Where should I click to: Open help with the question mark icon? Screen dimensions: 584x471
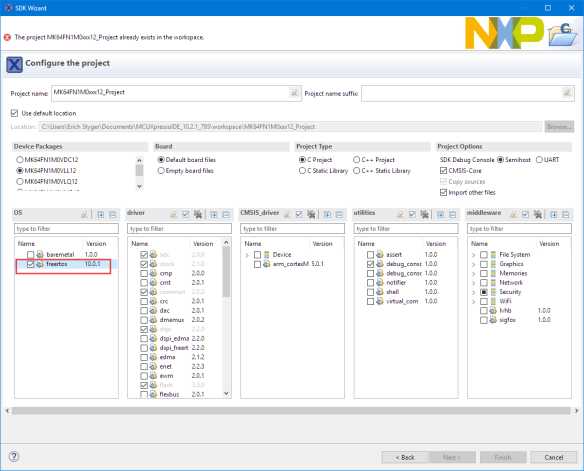pos(14,456)
